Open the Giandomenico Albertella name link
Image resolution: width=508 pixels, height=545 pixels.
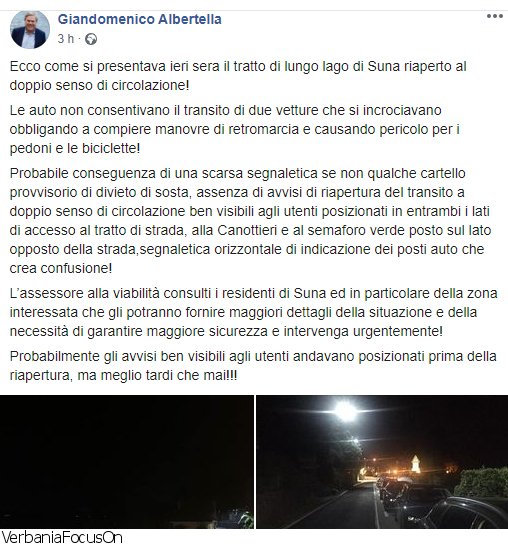coord(140,19)
